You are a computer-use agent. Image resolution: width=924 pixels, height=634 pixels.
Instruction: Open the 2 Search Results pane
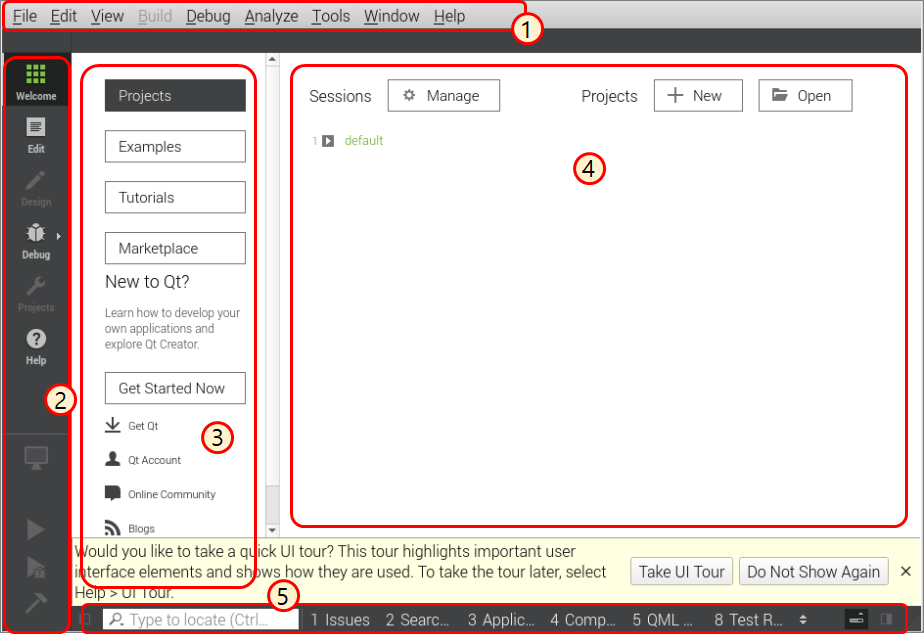coord(417,619)
